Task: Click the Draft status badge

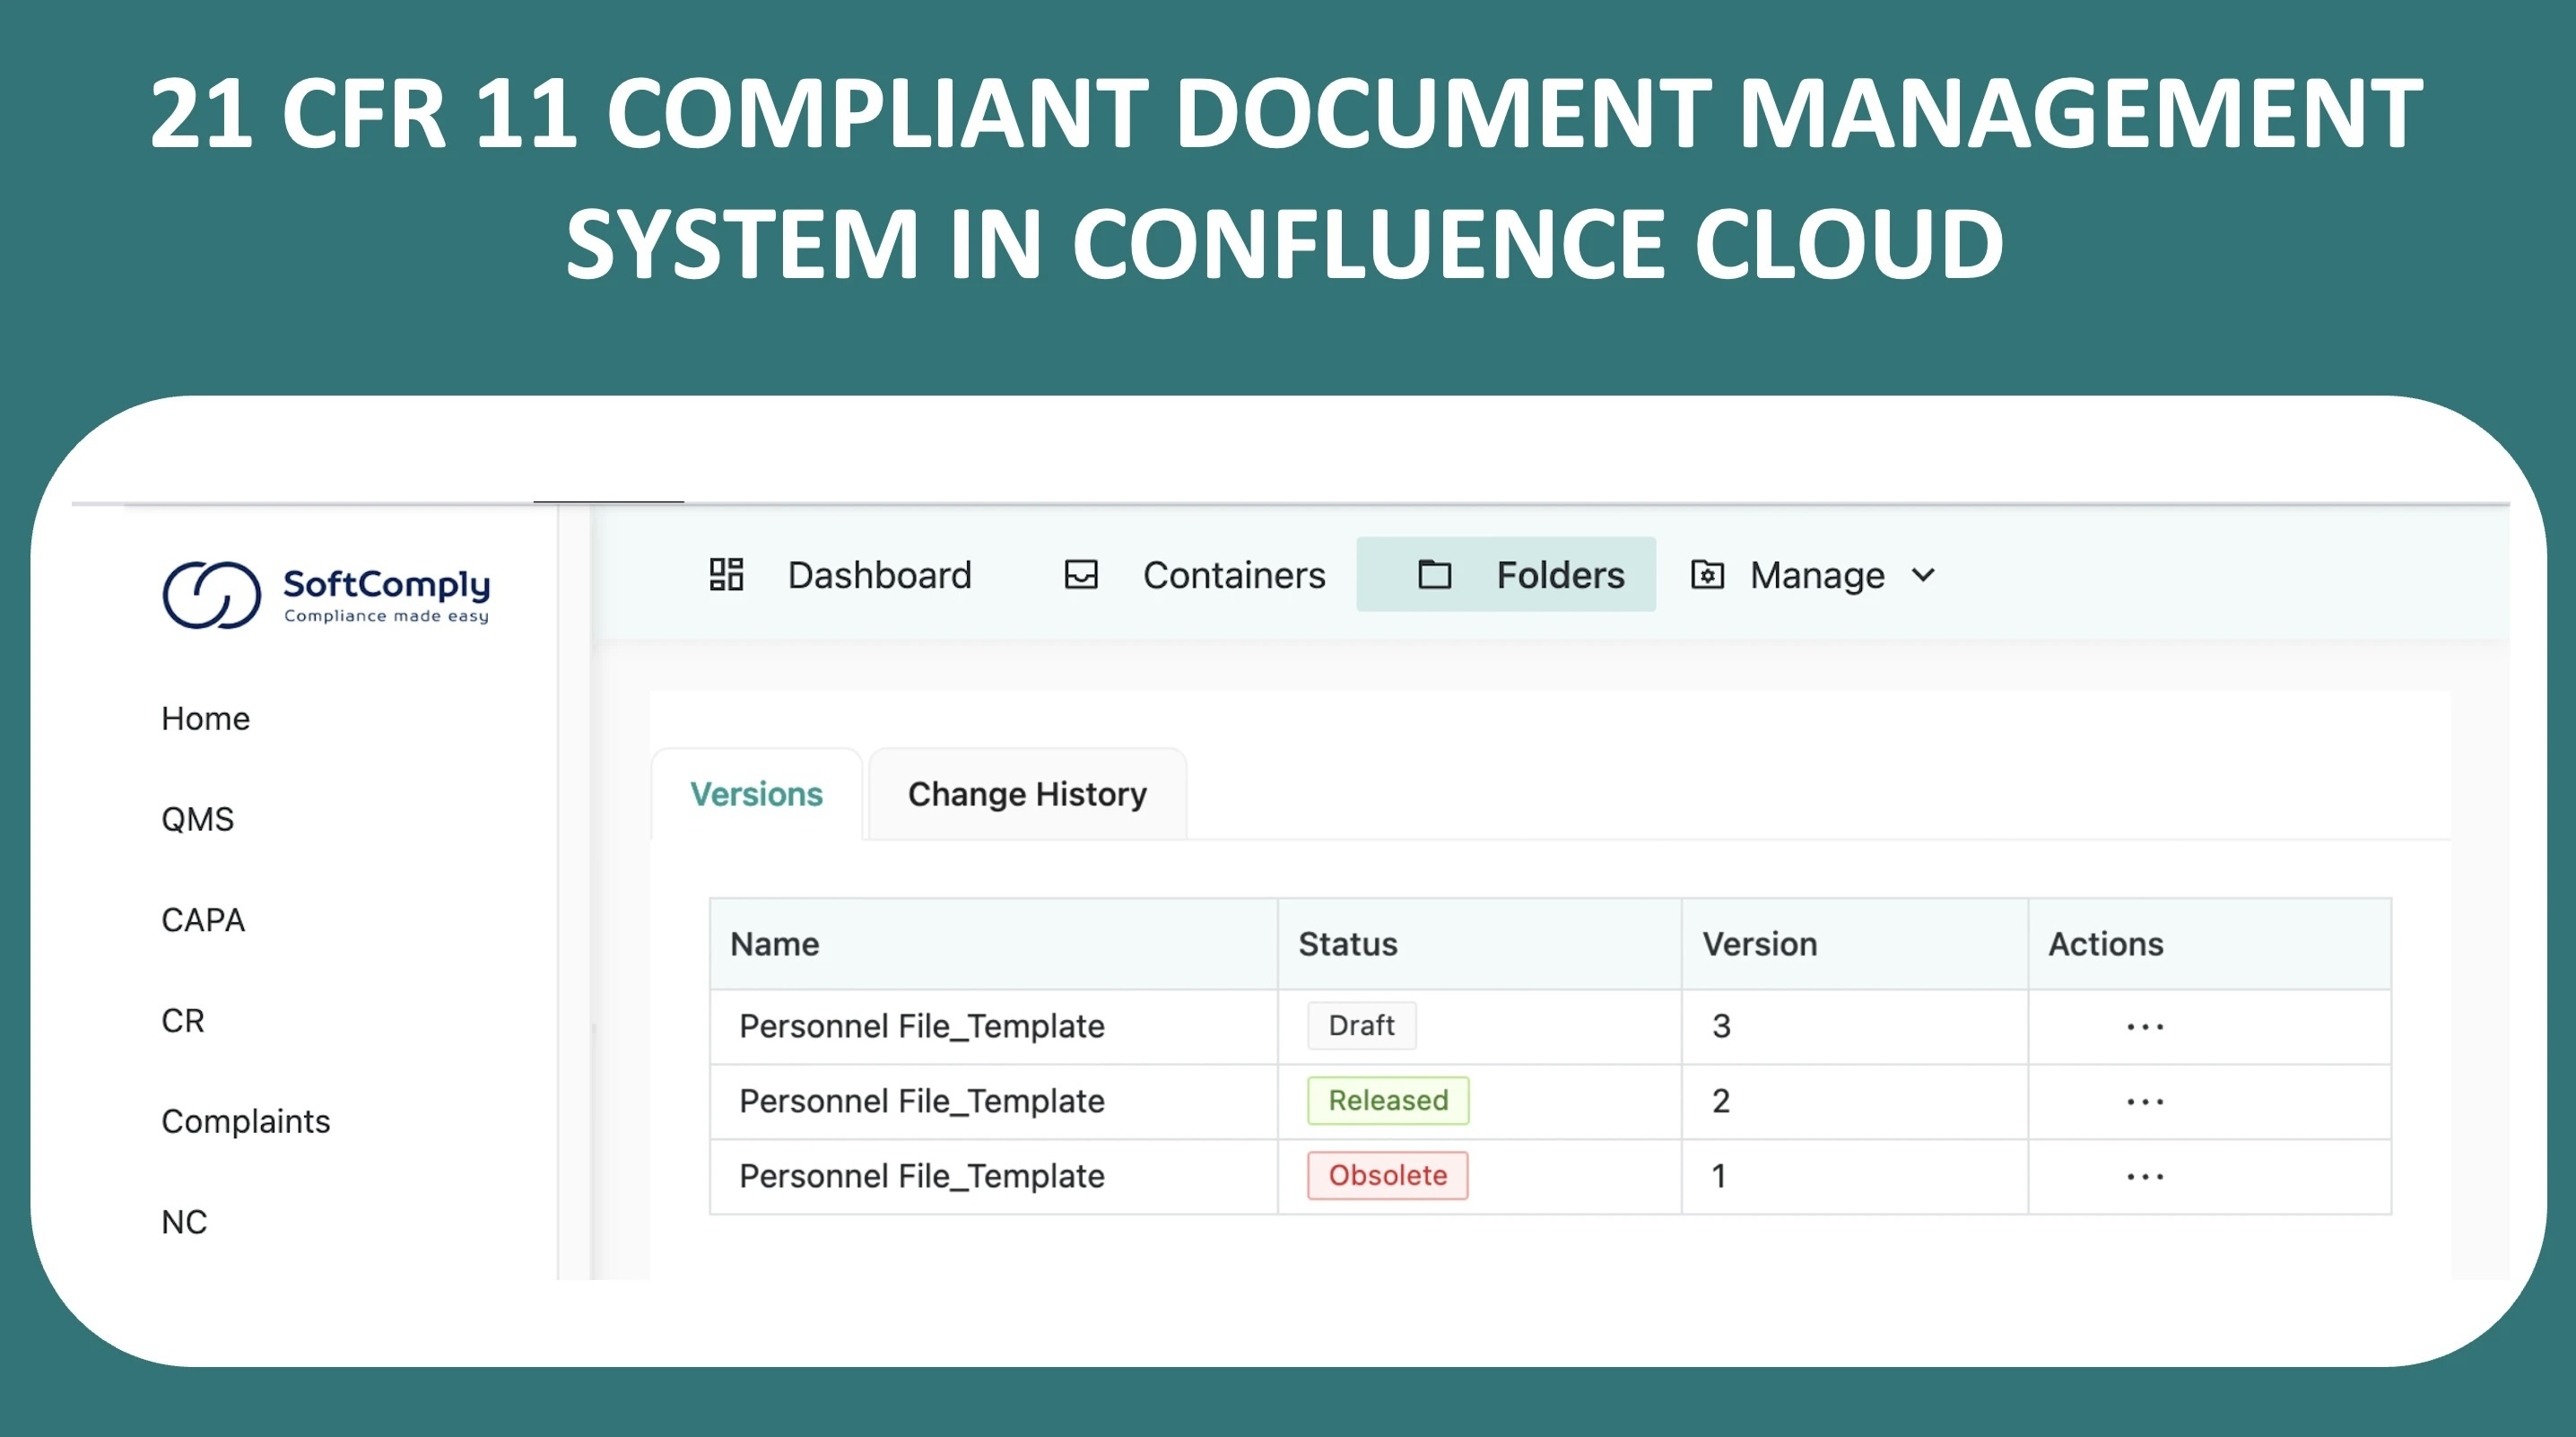Action: 1361,1026
